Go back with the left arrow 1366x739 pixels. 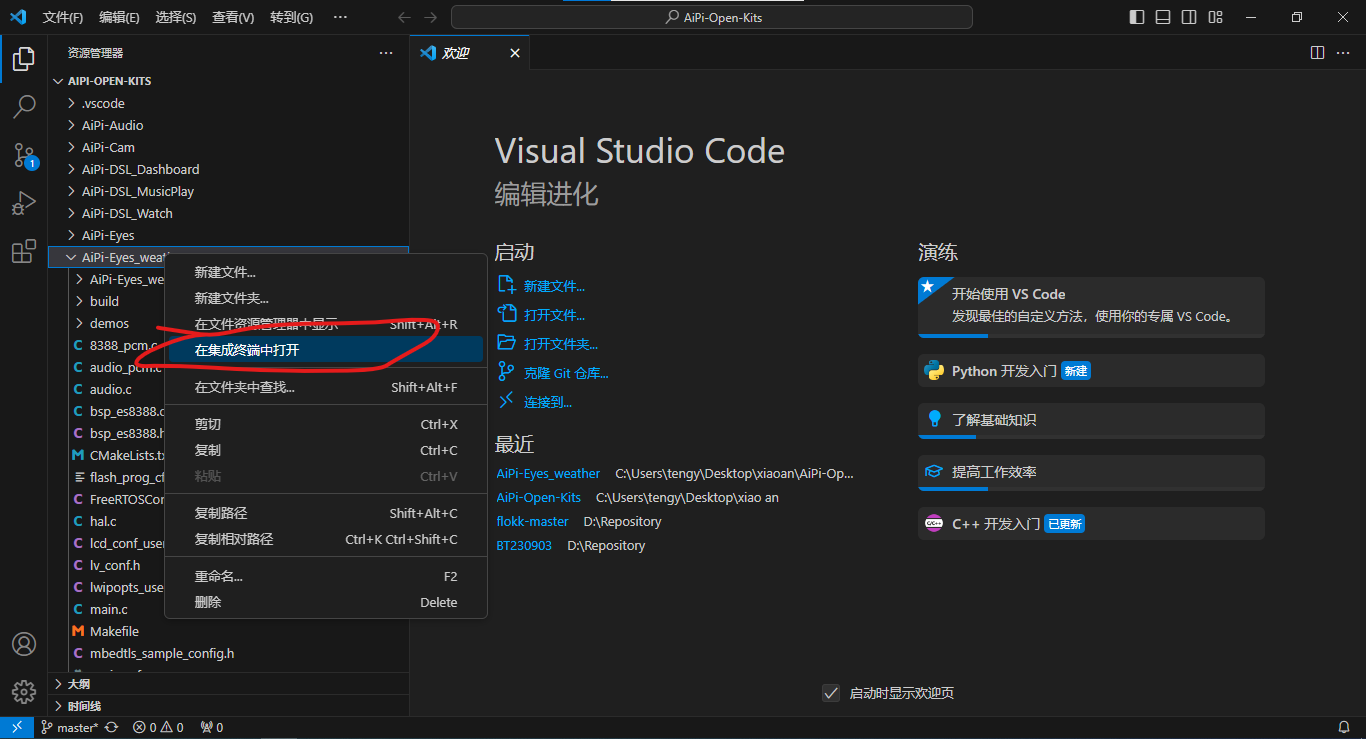[x=404, y=17]
